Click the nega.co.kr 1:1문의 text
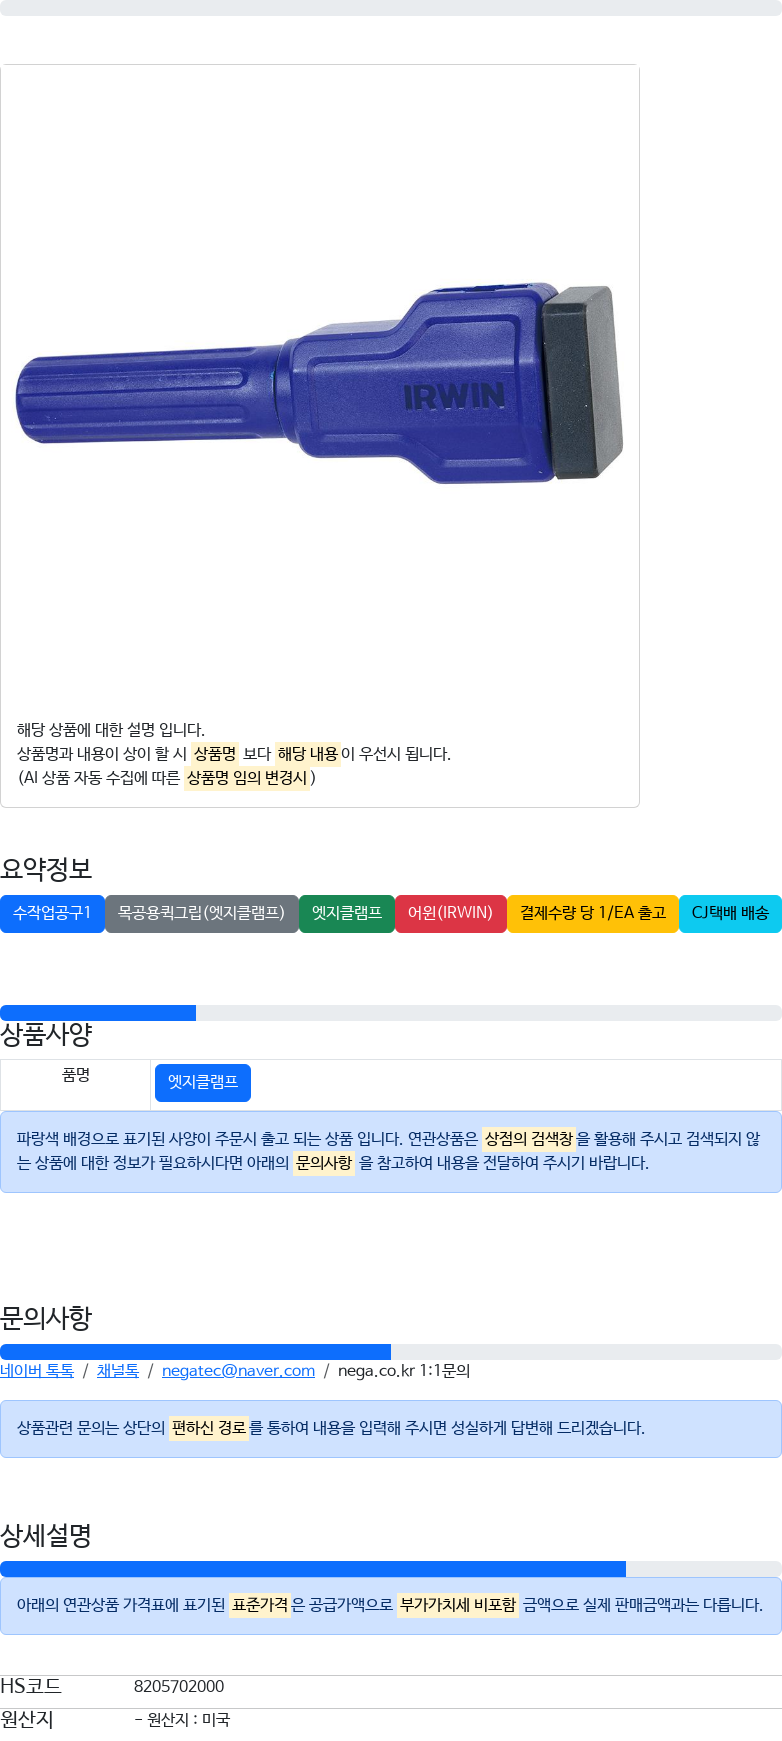Viewport: 782px width, 1741px height. click(x=404, y=1370)
